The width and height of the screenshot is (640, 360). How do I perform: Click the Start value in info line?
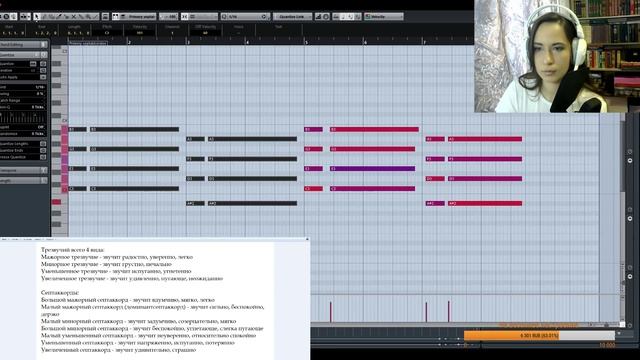[13, 33]
